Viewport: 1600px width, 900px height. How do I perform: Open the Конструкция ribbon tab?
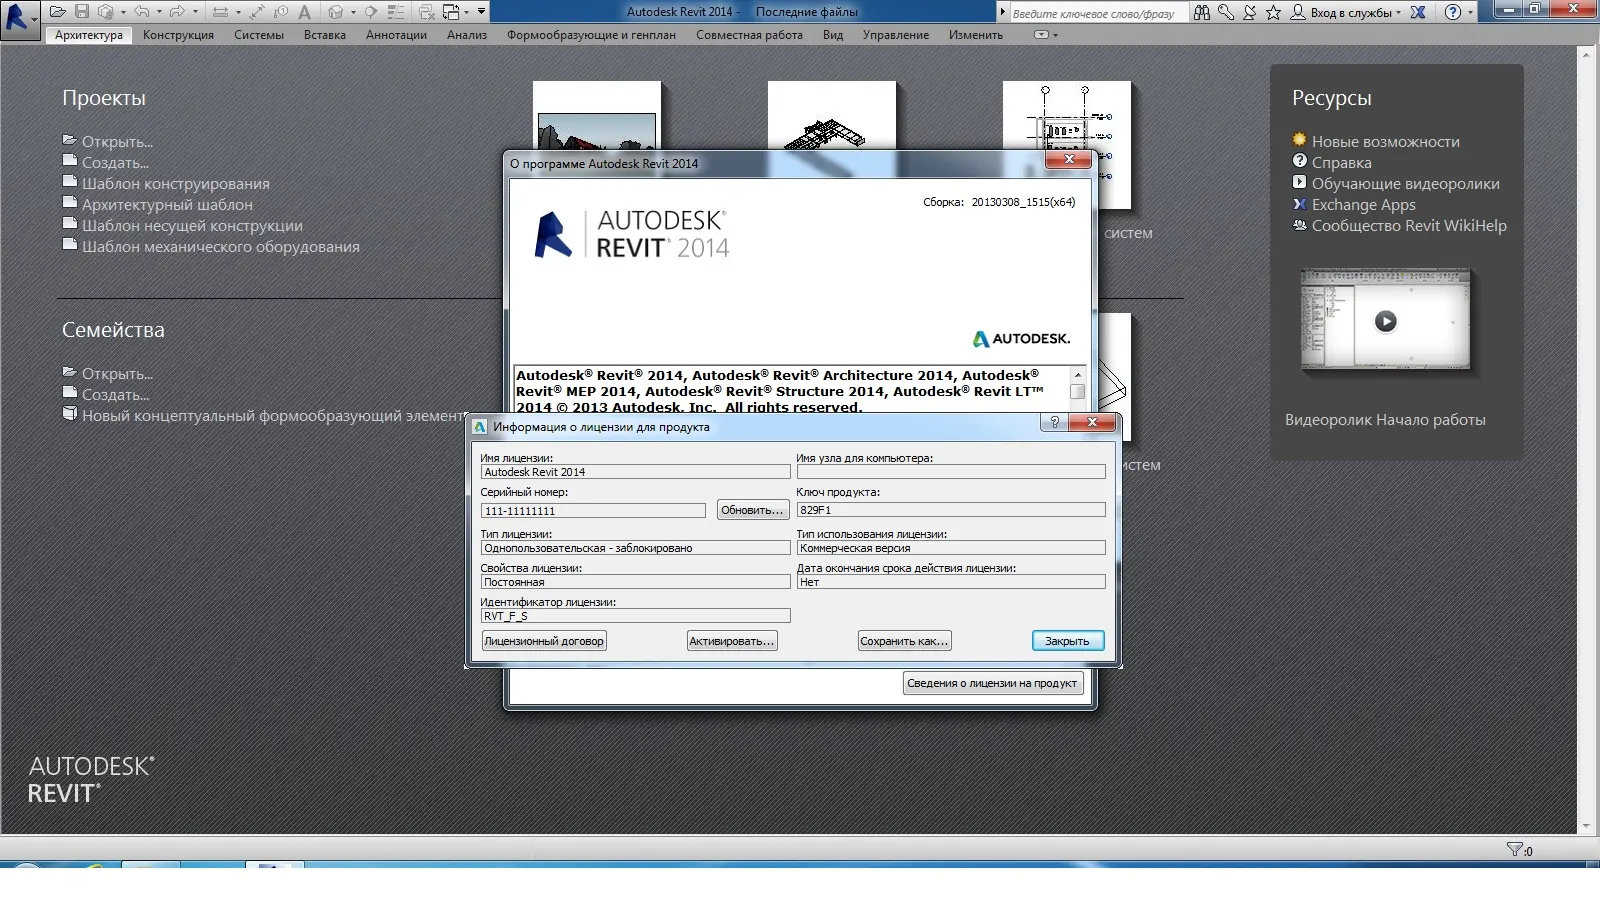click(x=178, y=35)
